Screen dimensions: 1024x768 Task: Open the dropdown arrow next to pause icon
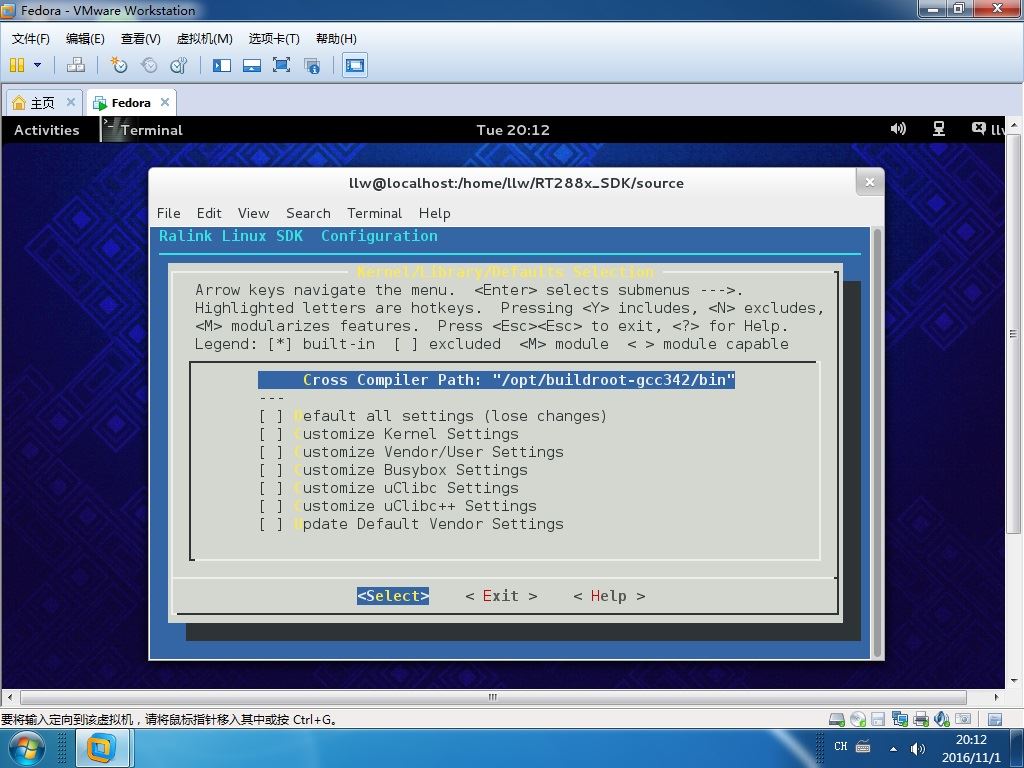[x=37, y=65]
